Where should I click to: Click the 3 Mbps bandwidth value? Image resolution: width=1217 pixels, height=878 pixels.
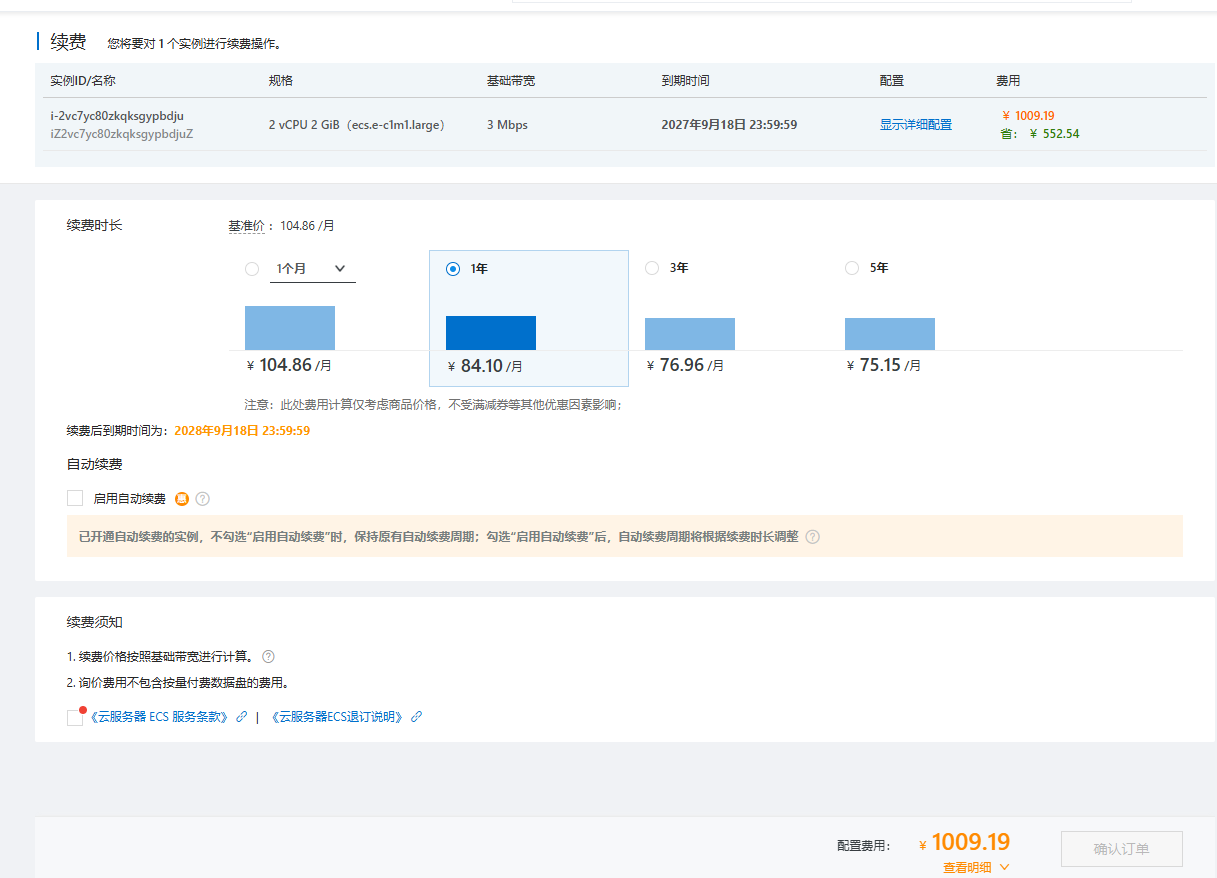(507, 125)
